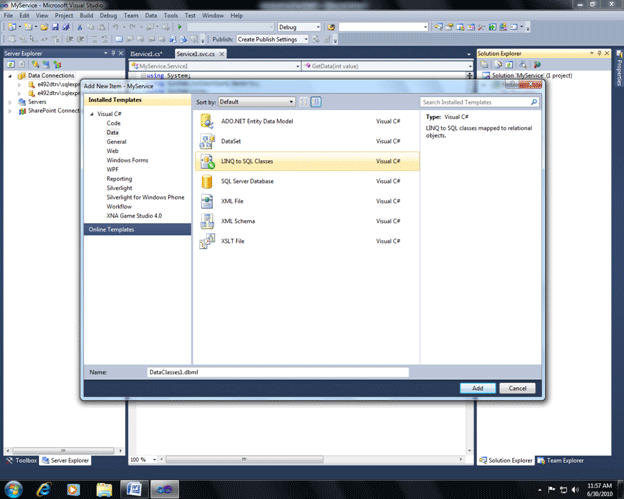
Task: Open the 100 % editor zoom dropdown
Action: coord(143,460)
